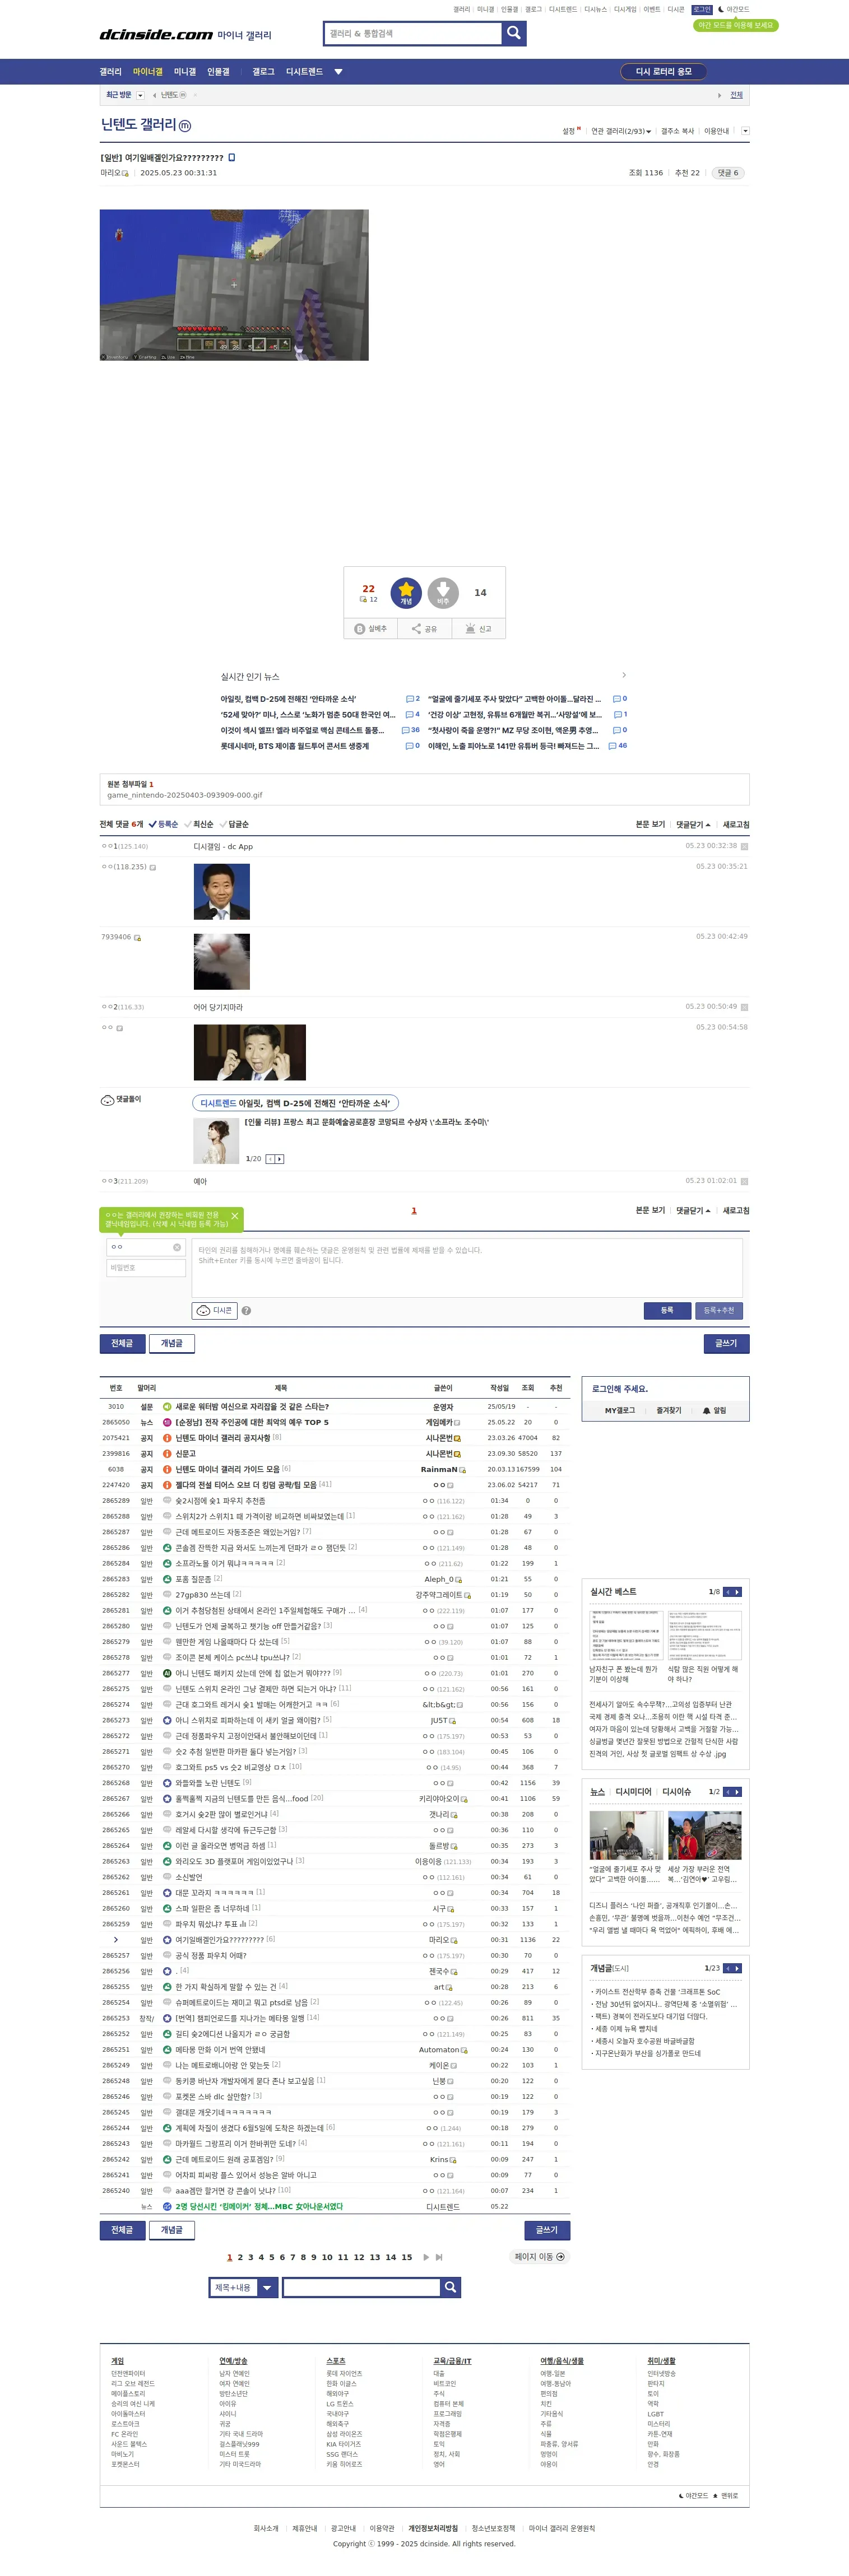Toggle 댓글닫기 below comments list
Viewport: 849px width, 2576px height.
(693, 1210)
